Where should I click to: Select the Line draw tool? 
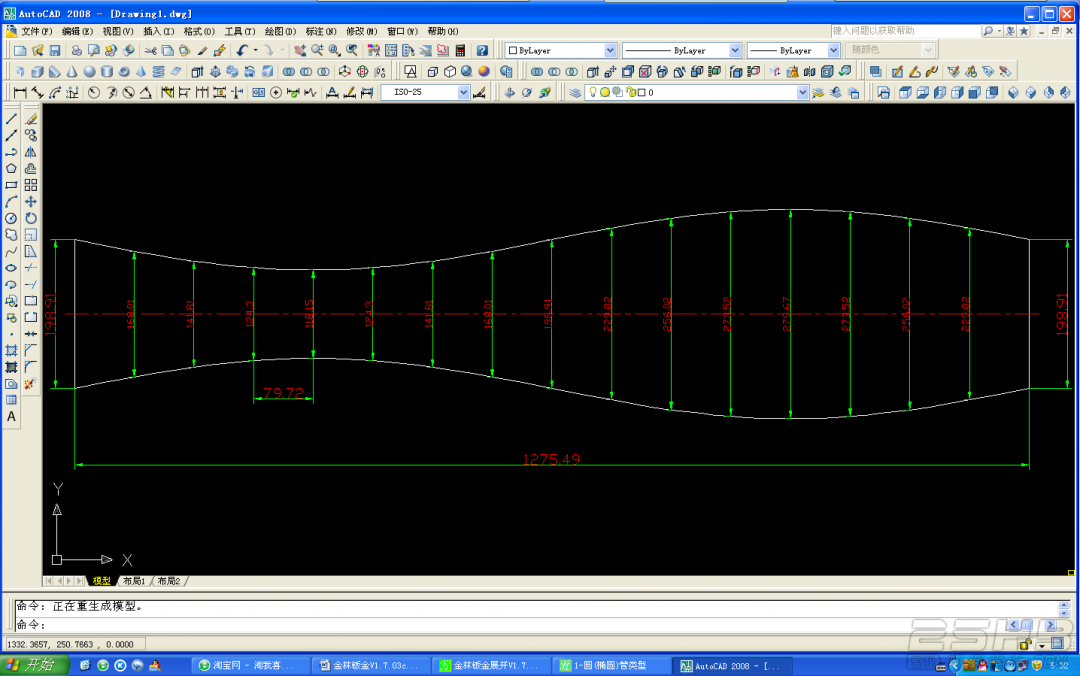pyautogui.click(x=11, y=119)
